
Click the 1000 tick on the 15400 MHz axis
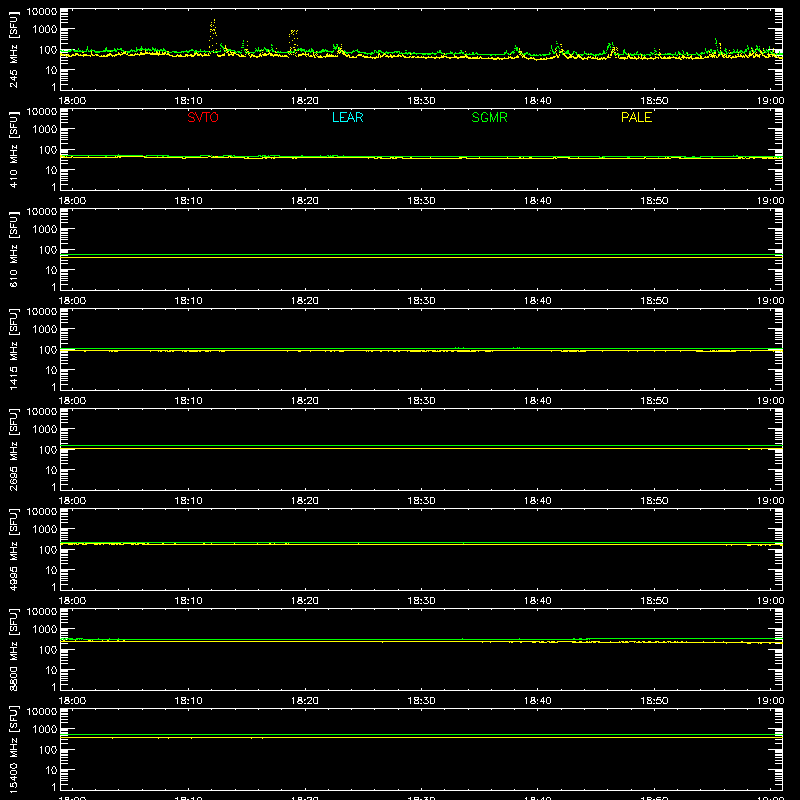45,730
